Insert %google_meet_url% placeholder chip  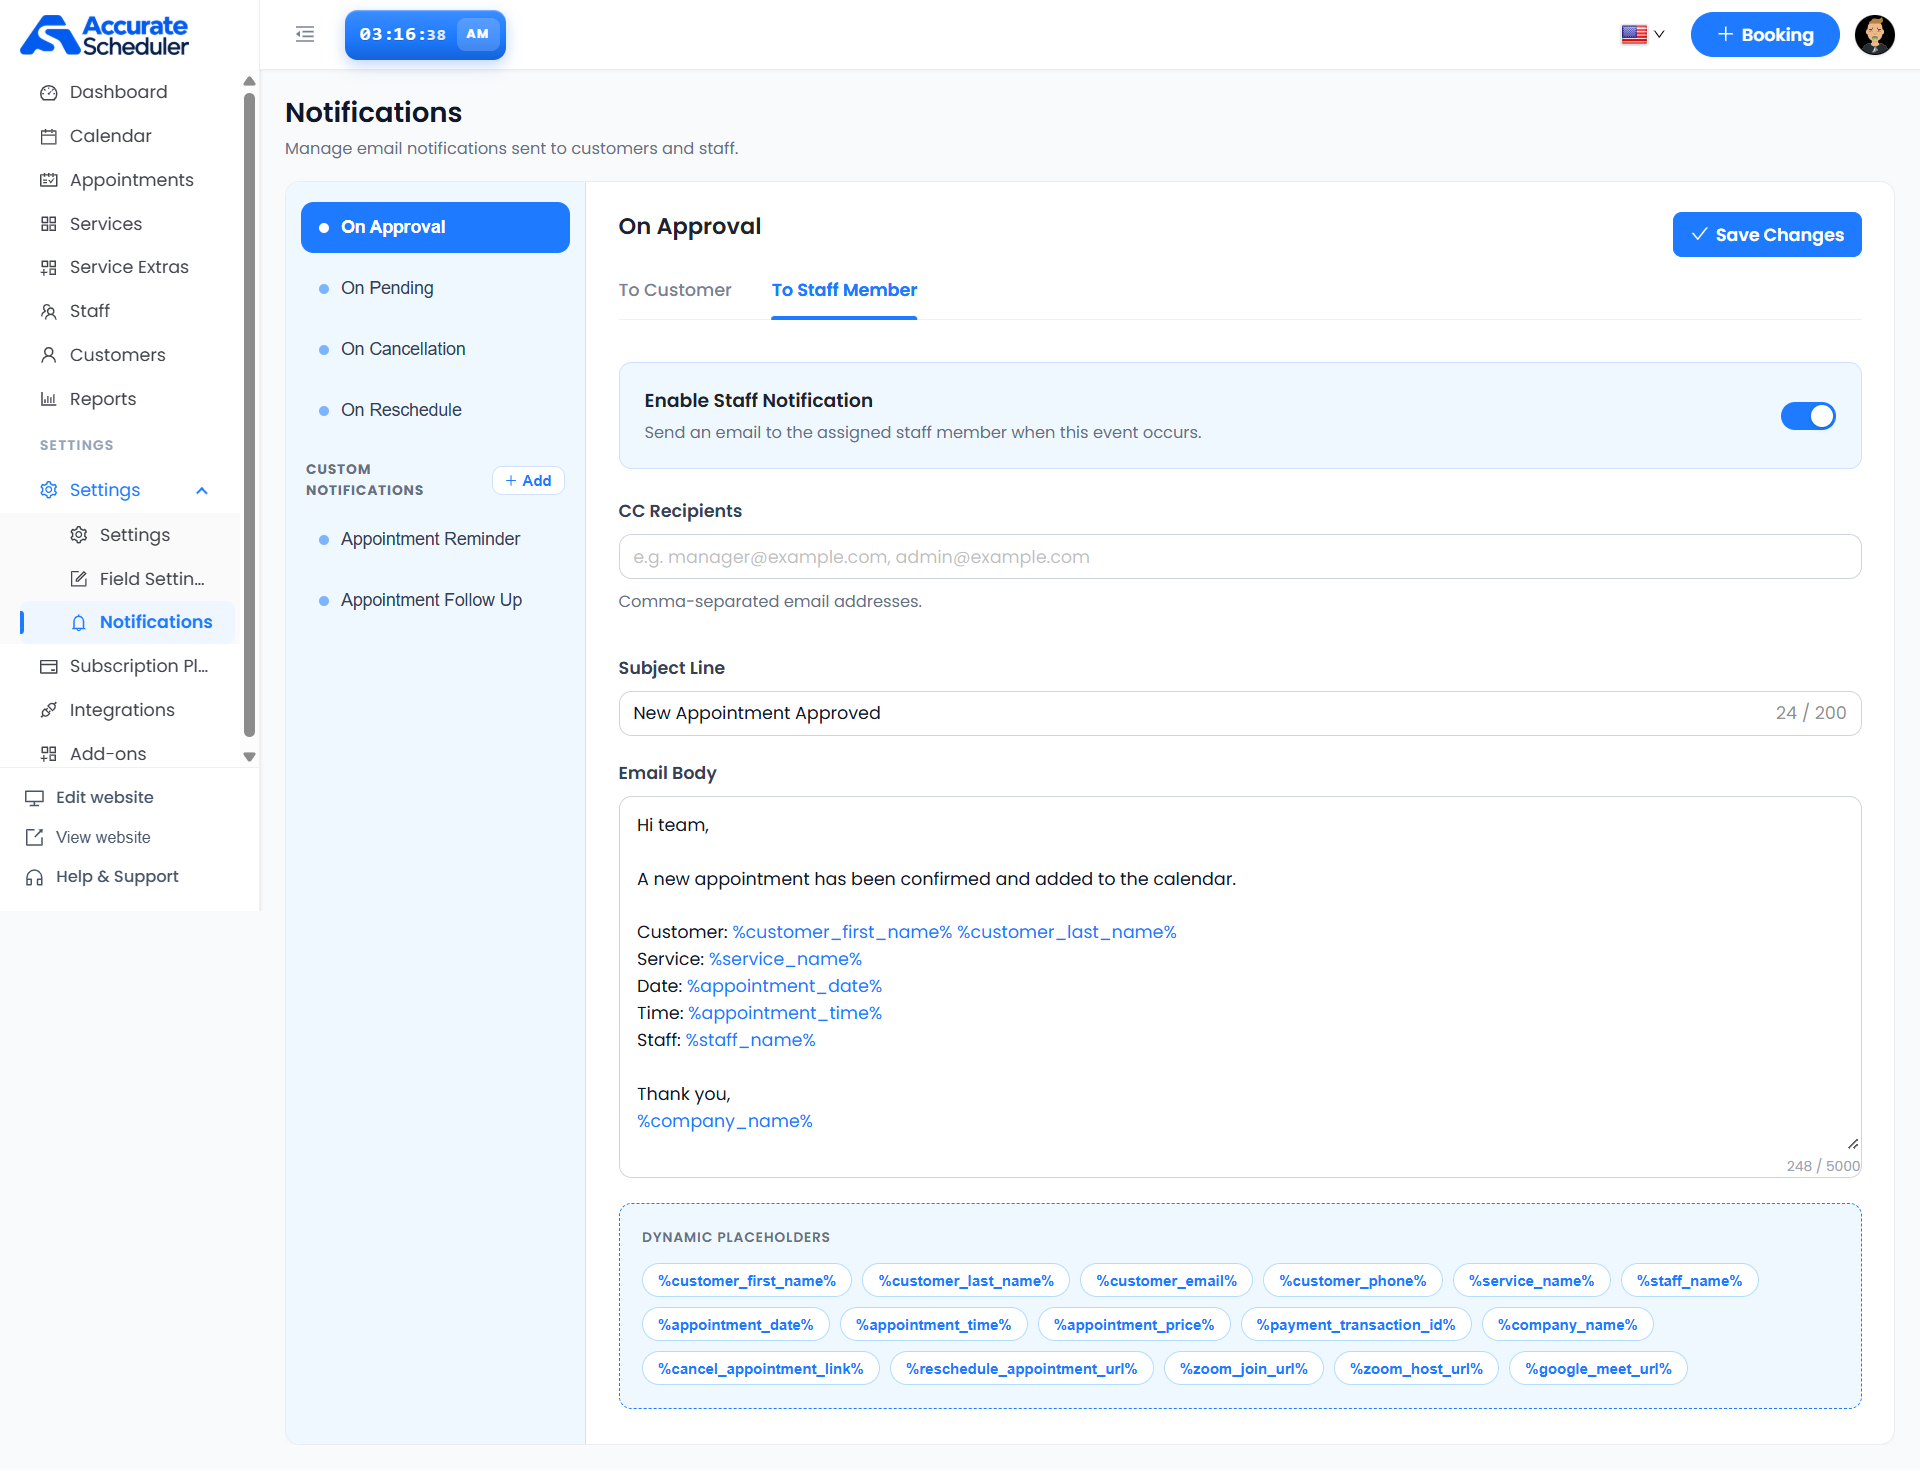point(1598,1369)
